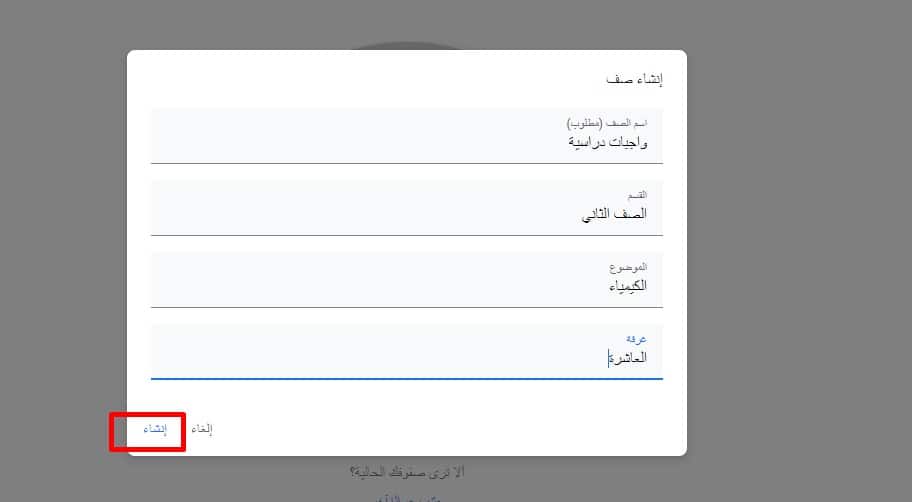912x502 pixels.
Task: Click the text 'ألا ترى صفوفك الحالية؟'
Action: point(406,472)
